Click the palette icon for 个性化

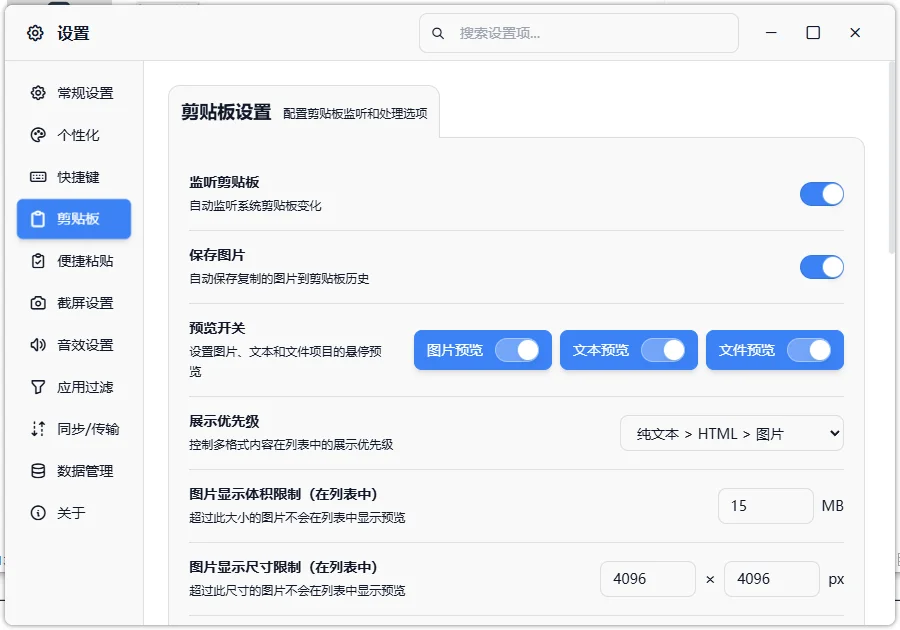(38, 135)
